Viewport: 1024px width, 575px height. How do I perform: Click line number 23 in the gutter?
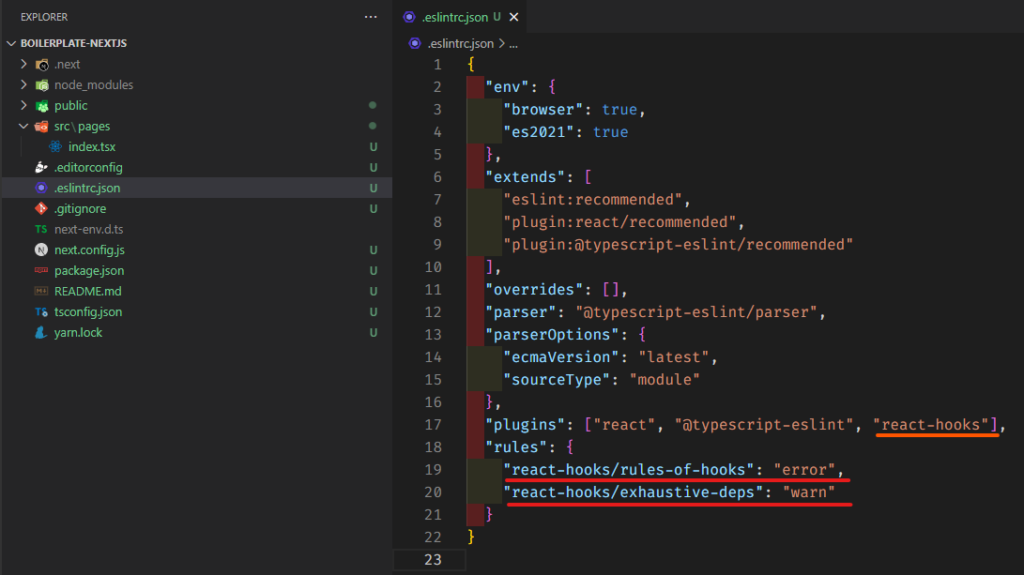pyautogui.click(x=433, y=560)
